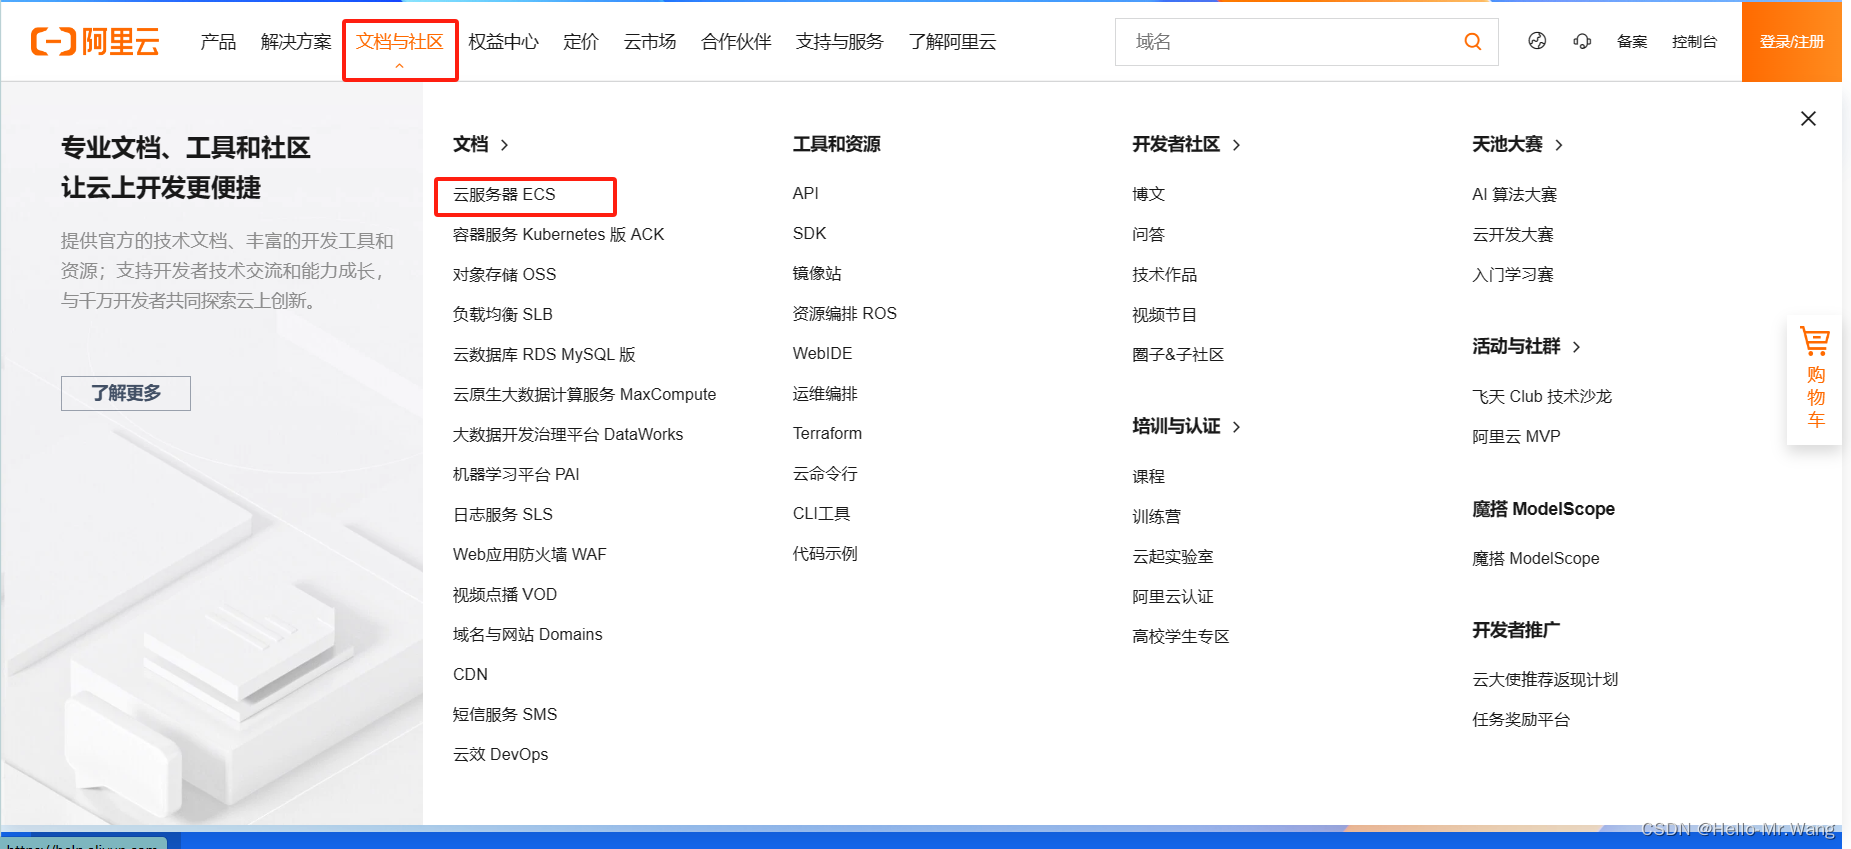Close the mega menu with the X
The height and width of the screenshot is (849, 1851).
(1808, 118)
